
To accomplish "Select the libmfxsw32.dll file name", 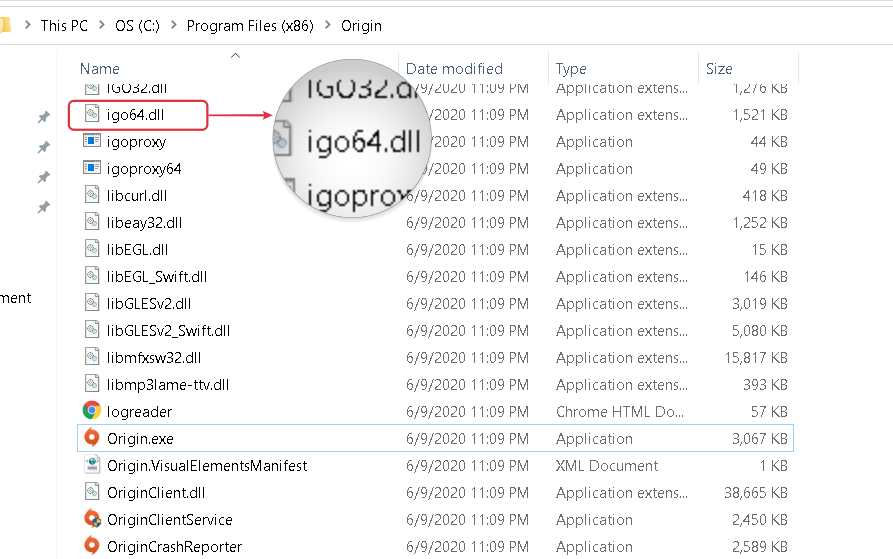I will (x=154, y=358).
